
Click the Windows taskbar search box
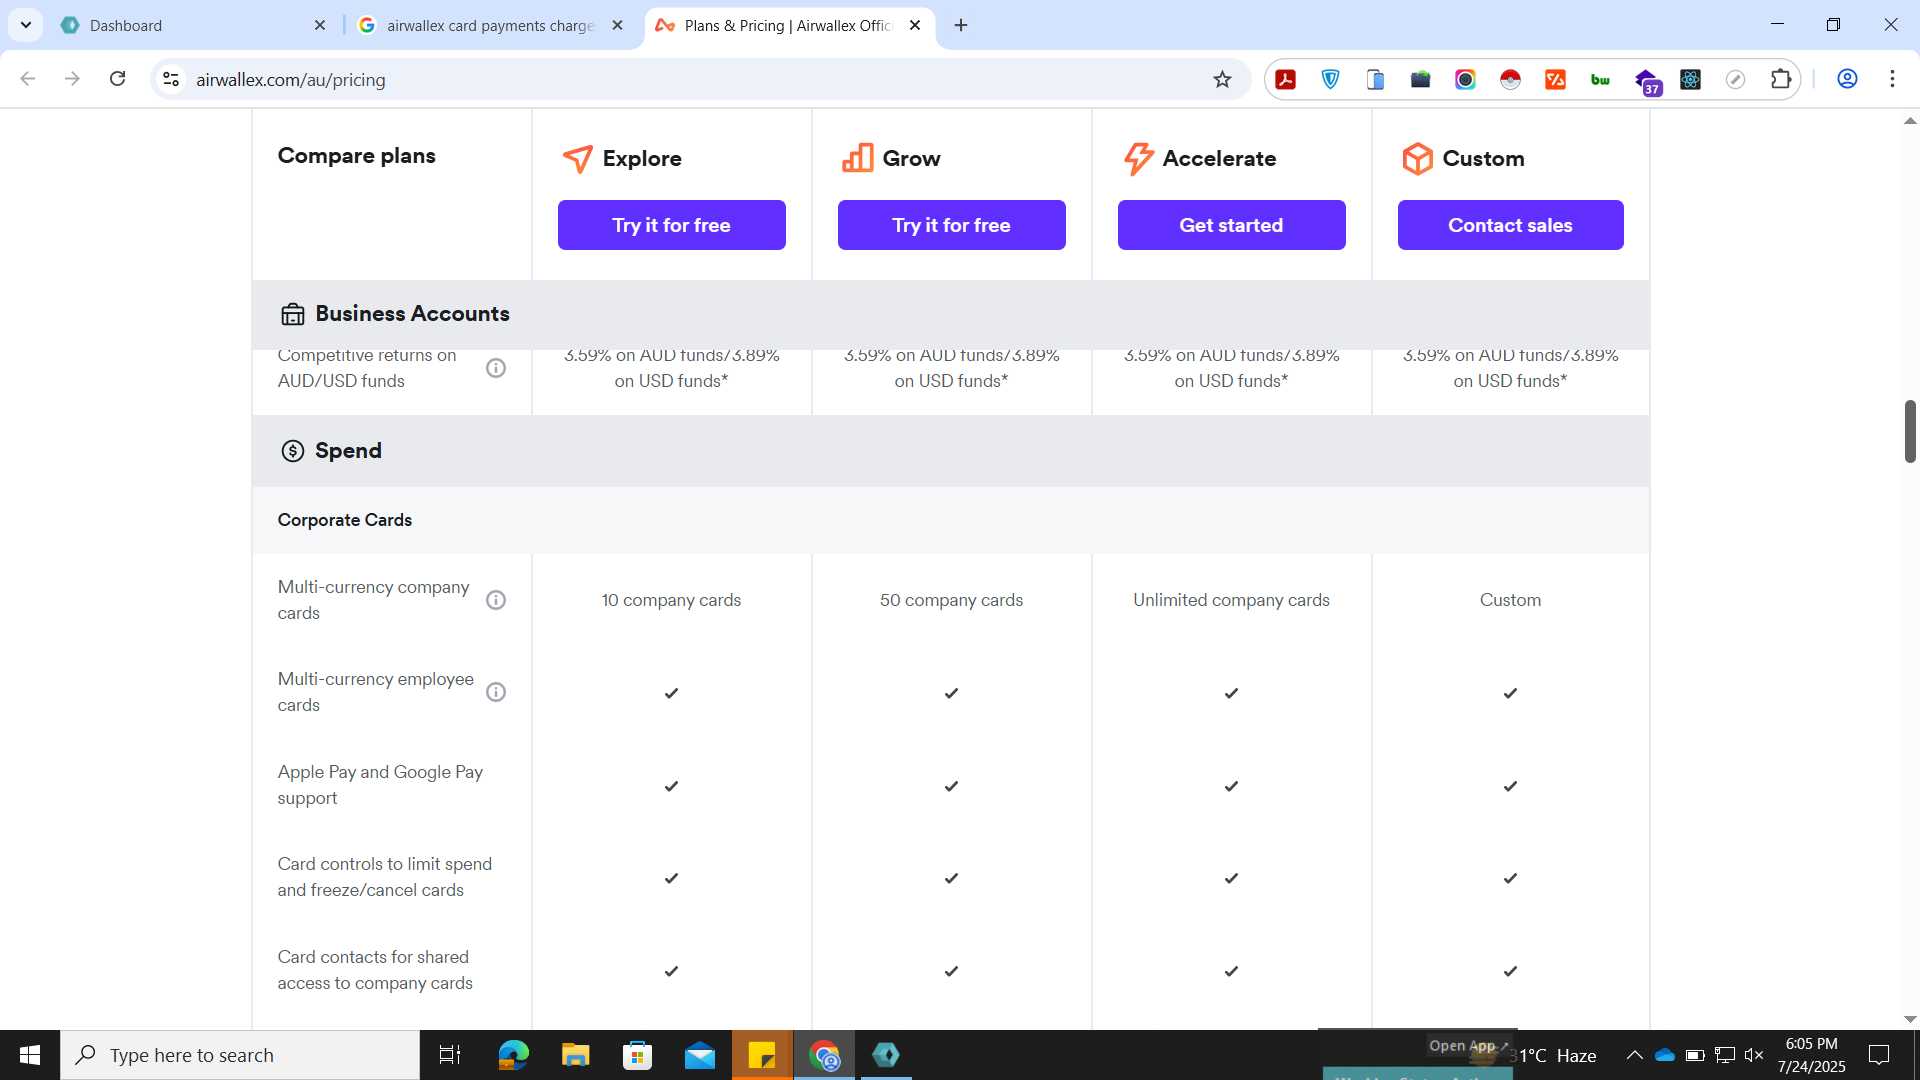(x=240, y=1055)
